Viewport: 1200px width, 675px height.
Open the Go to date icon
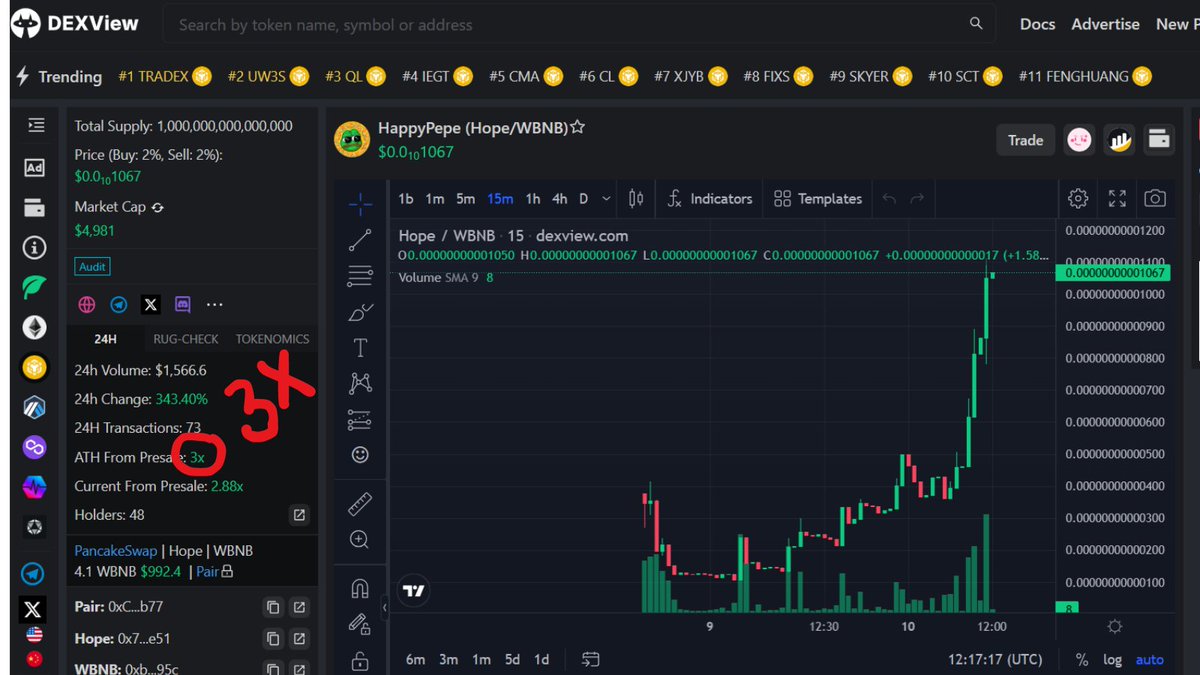pyautogui.click(x=591, y=659)
